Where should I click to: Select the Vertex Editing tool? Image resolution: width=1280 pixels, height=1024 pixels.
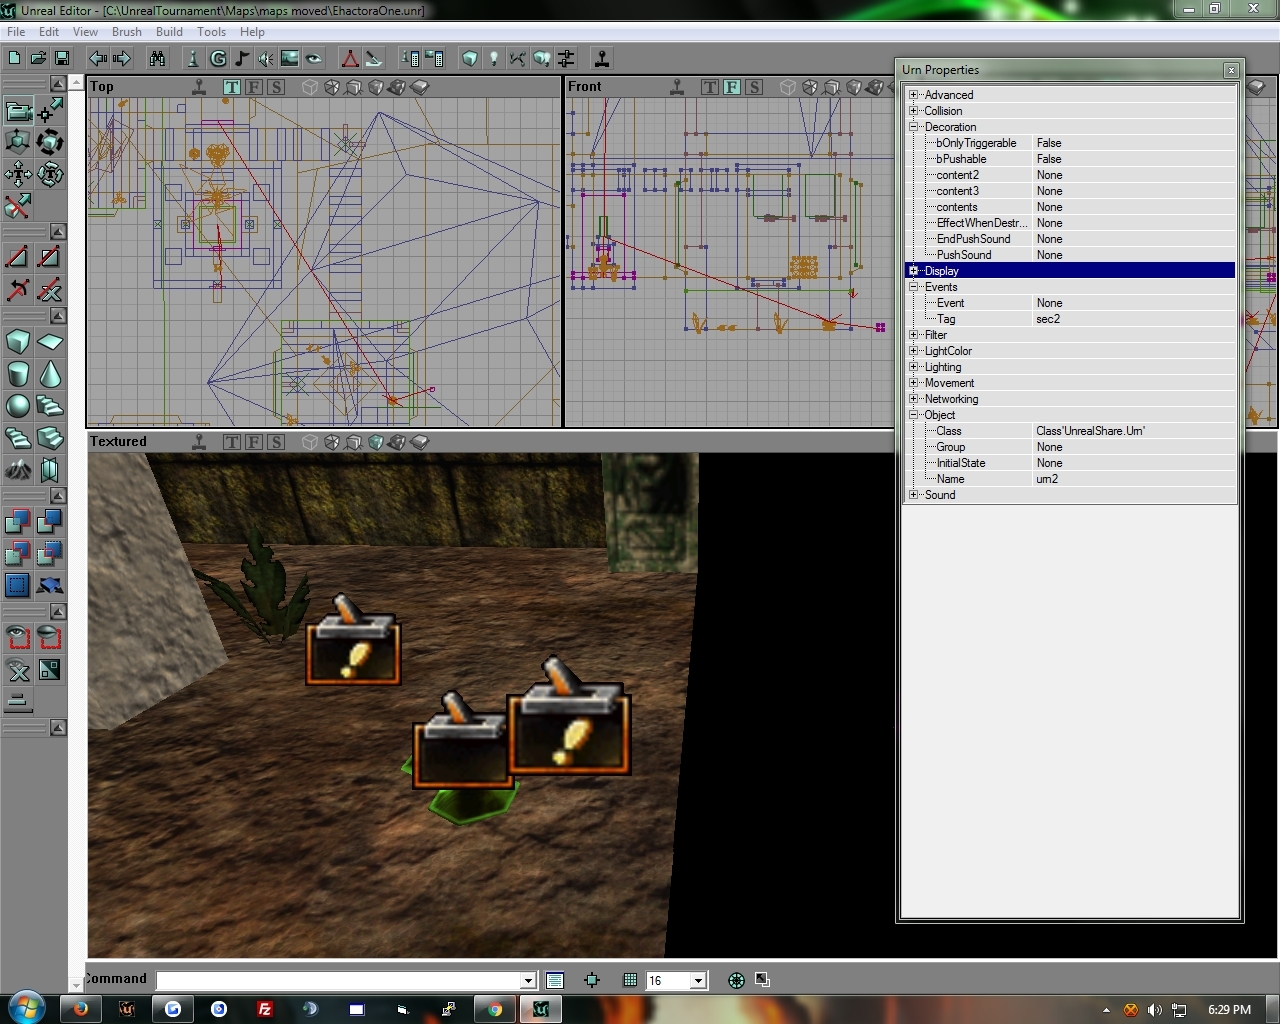[x=49, y=109]
